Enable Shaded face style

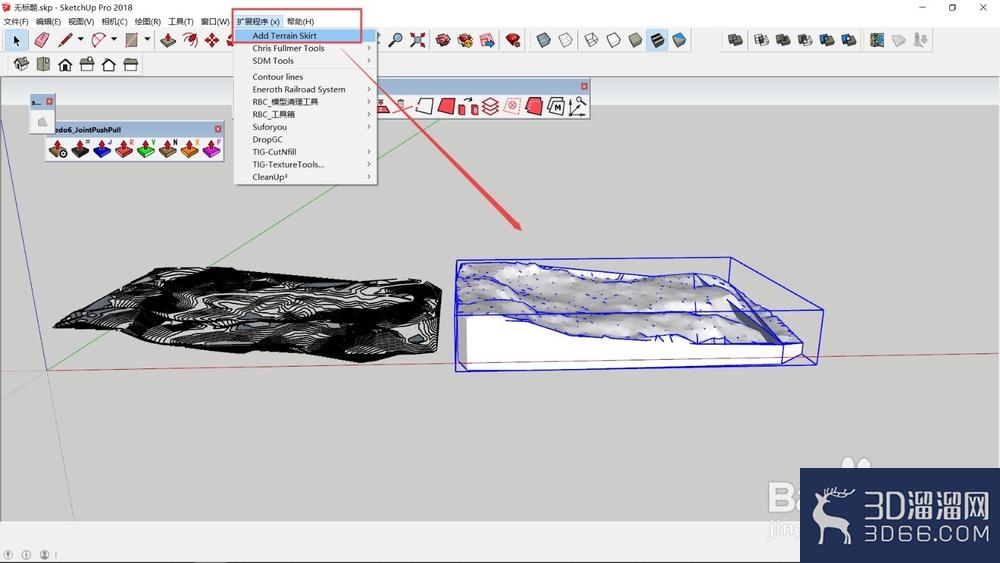635,40
